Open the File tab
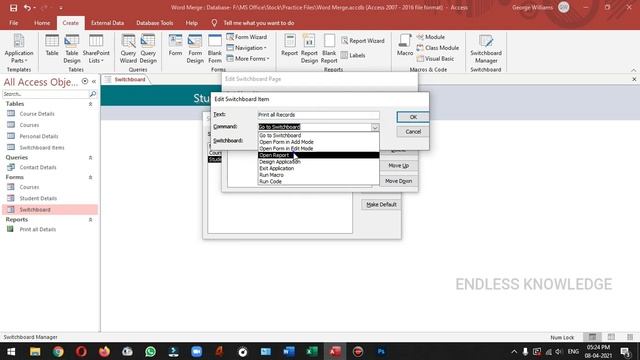The image size is (640, 360). click(13, 23)
